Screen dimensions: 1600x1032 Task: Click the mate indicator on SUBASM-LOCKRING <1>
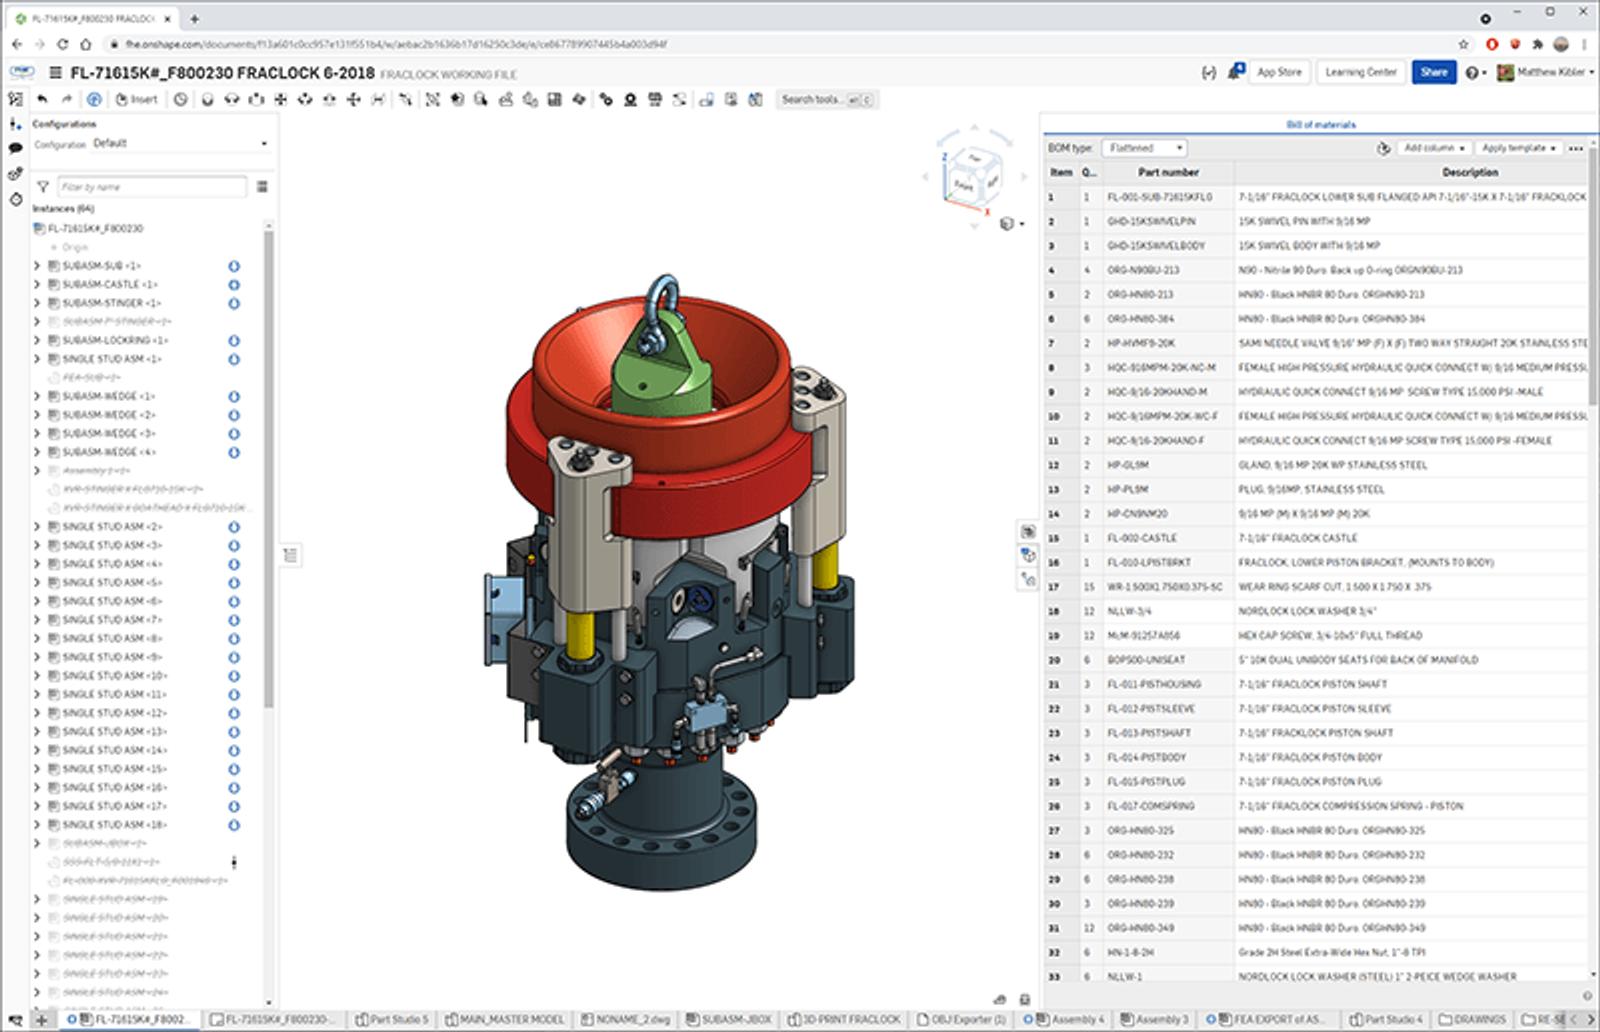tap(234, 341)
